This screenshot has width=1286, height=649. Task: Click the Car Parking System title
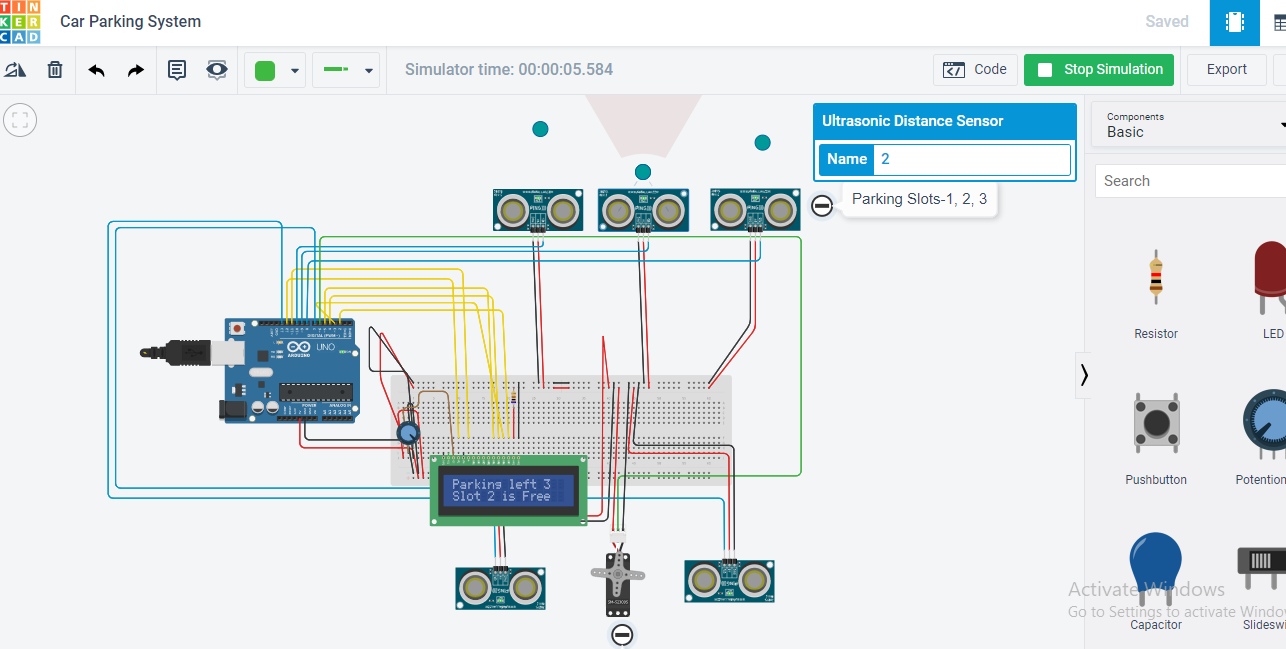pos(130,21)
